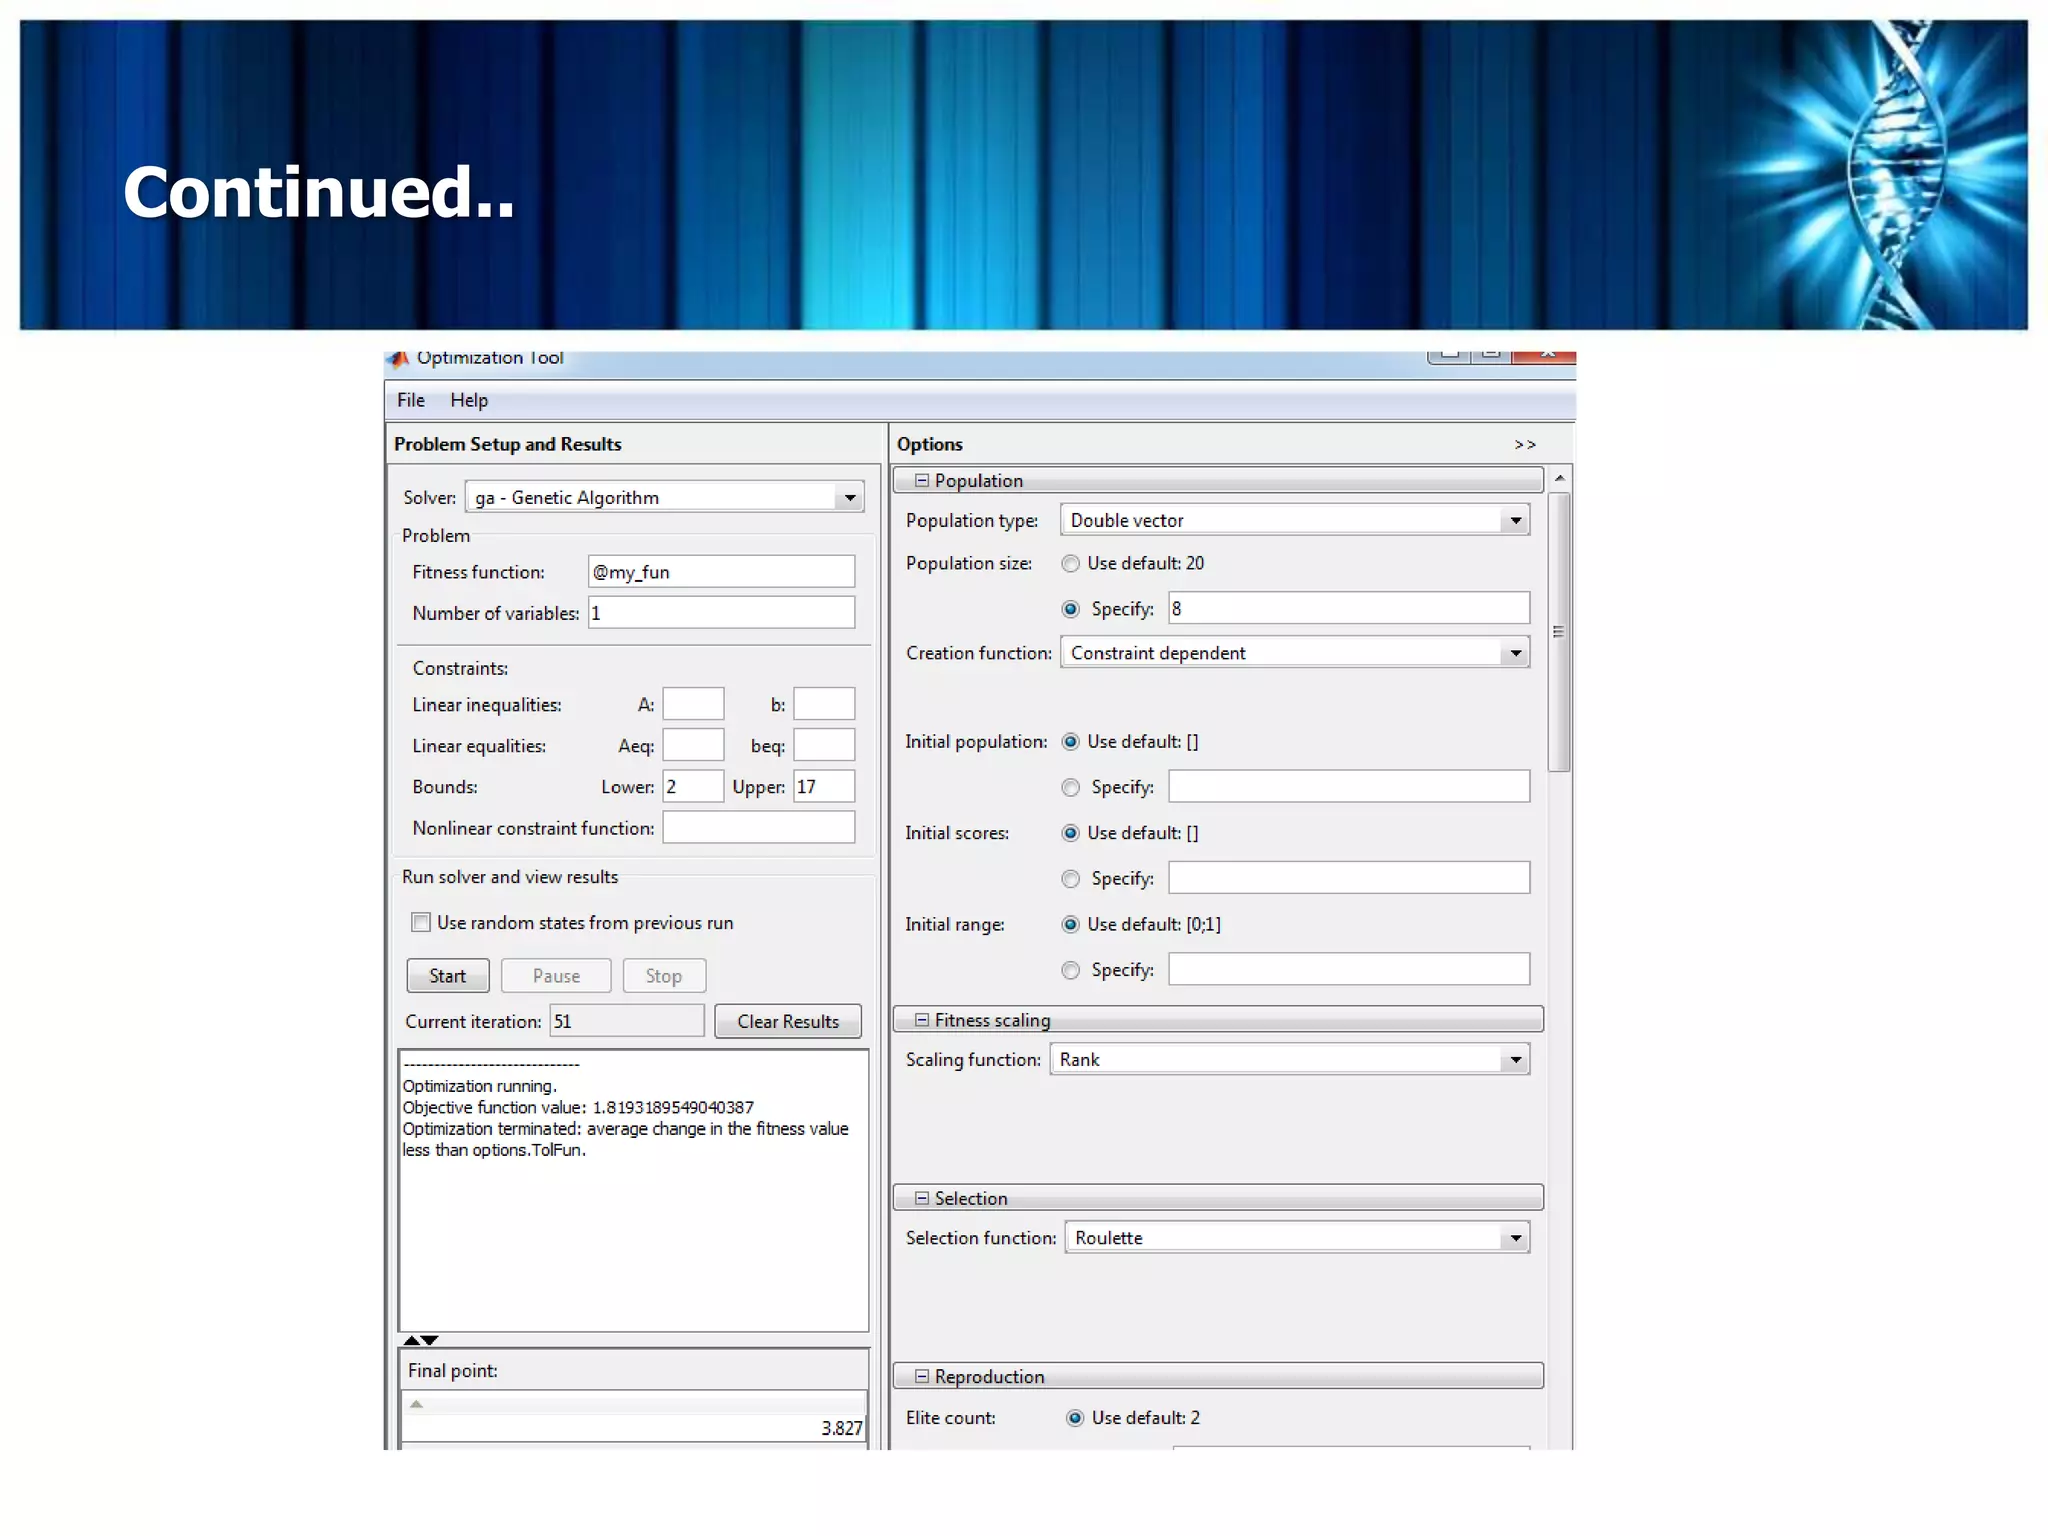Enable Use random states from previous run
This screenshot has height=1536, width=2048.
[x=421, y=922]
